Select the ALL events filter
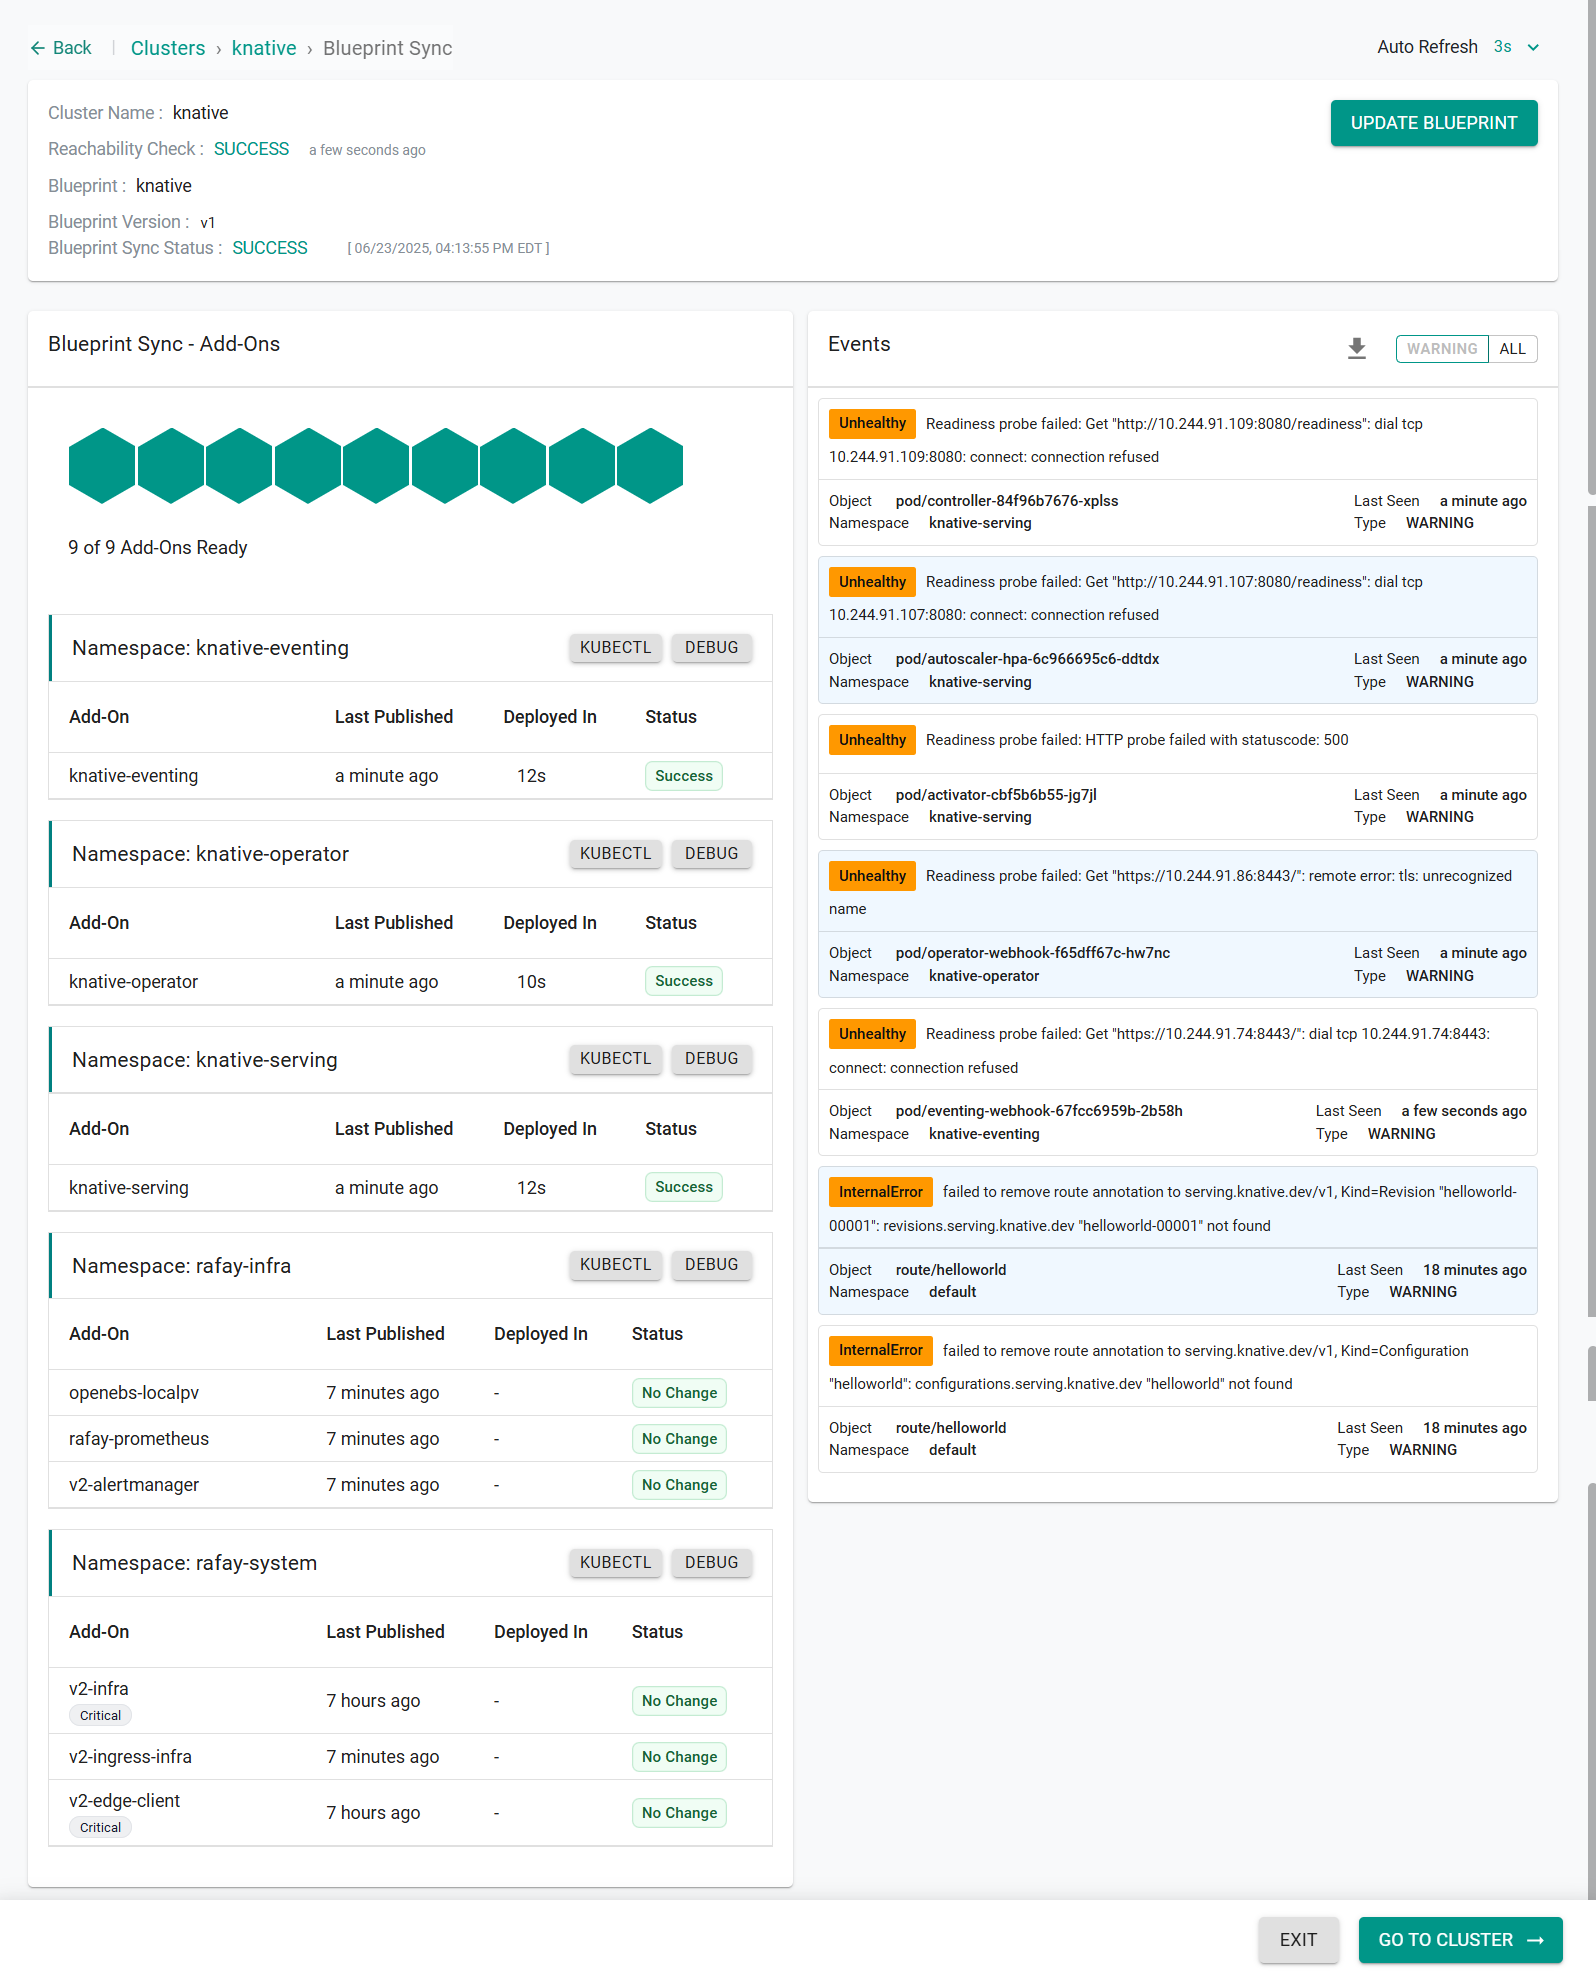 pos(1513,349)
